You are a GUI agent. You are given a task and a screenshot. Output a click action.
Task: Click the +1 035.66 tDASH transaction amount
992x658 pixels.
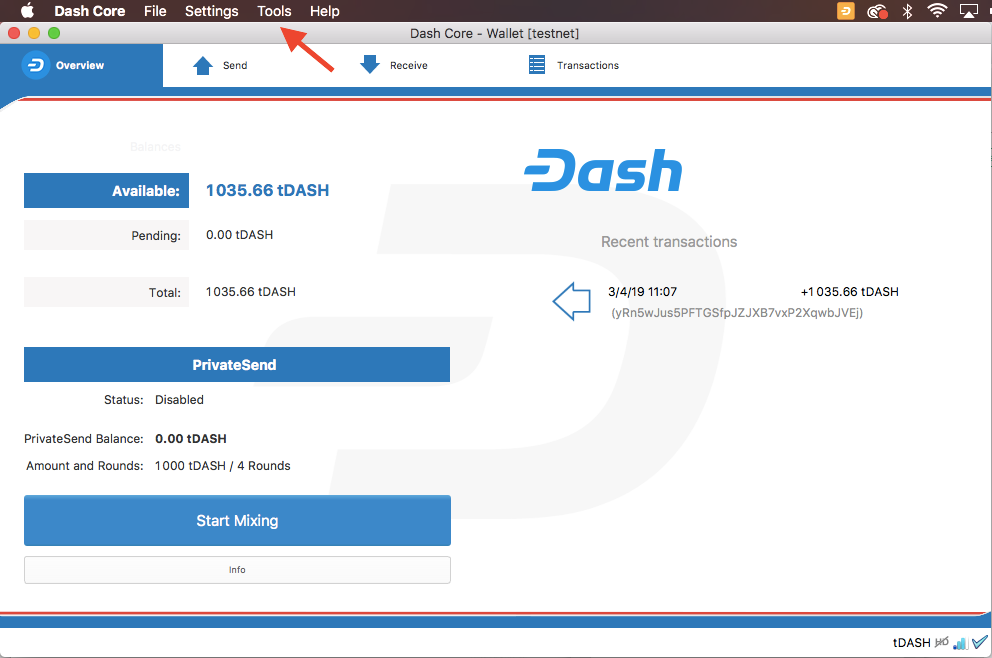[850, 292]
